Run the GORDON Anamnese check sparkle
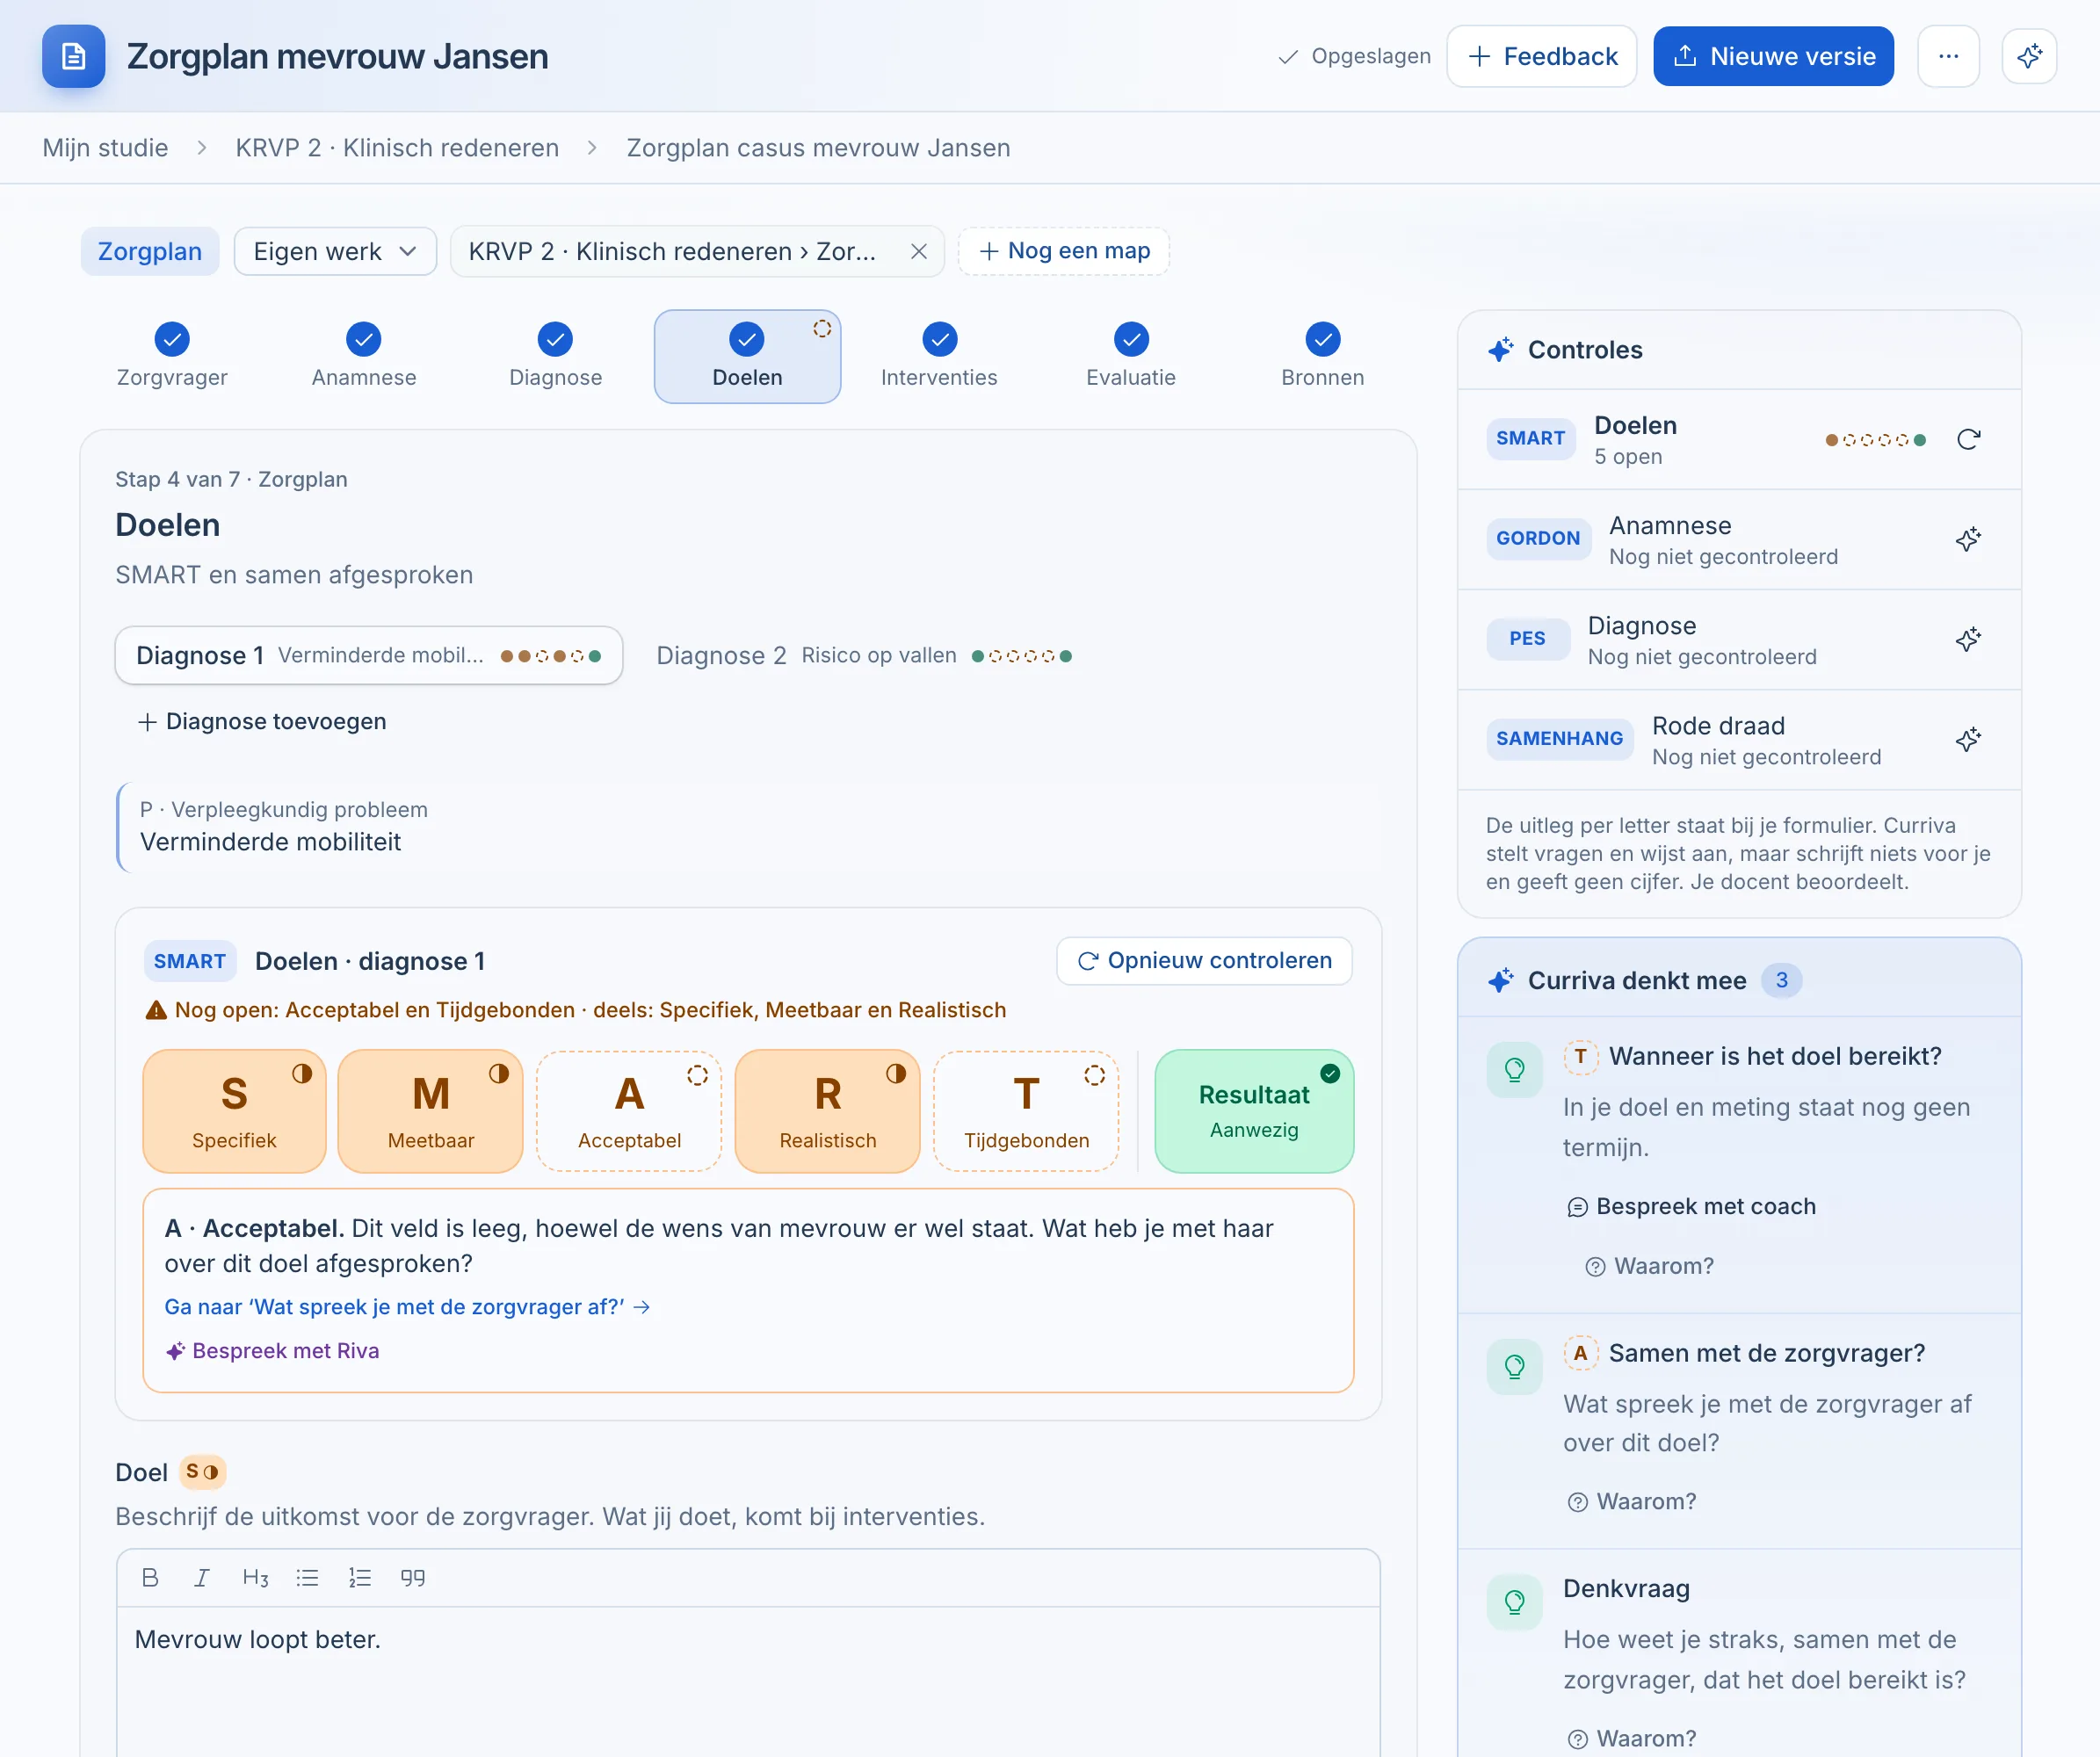Viewport: 2100px width, 1757px height. (x=1968, y=539)
